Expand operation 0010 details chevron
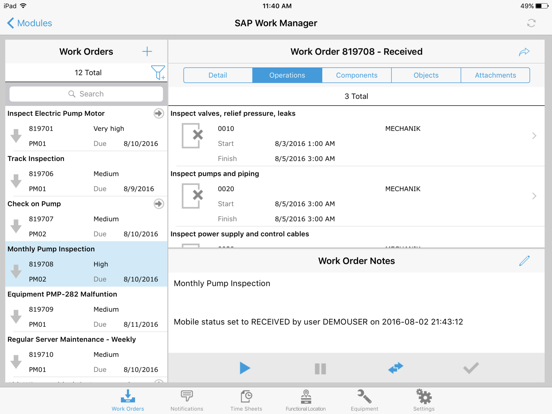This screenshot has height=414, width=552. (x=534, y=136)
